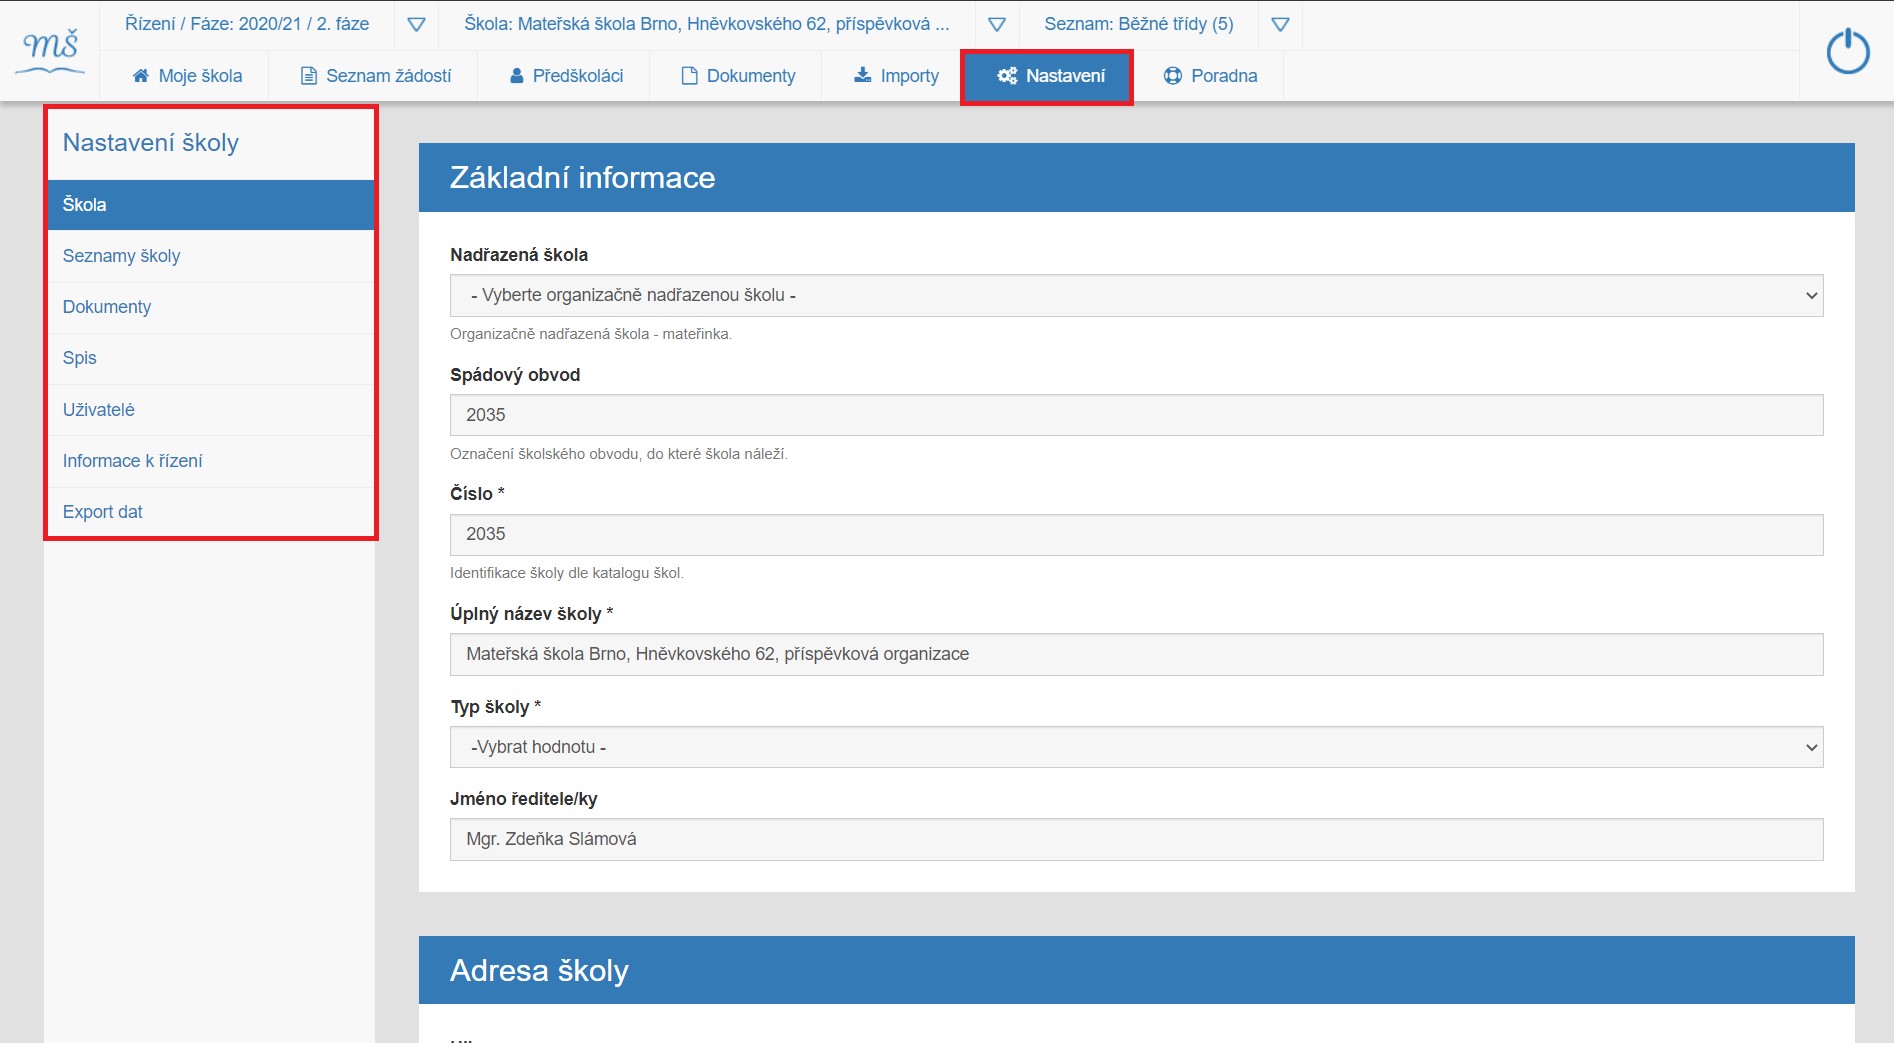Expand the Řízení / Fáze arrow
1894x1043 pixels.
pyautogui.click(x=417, y=24)
